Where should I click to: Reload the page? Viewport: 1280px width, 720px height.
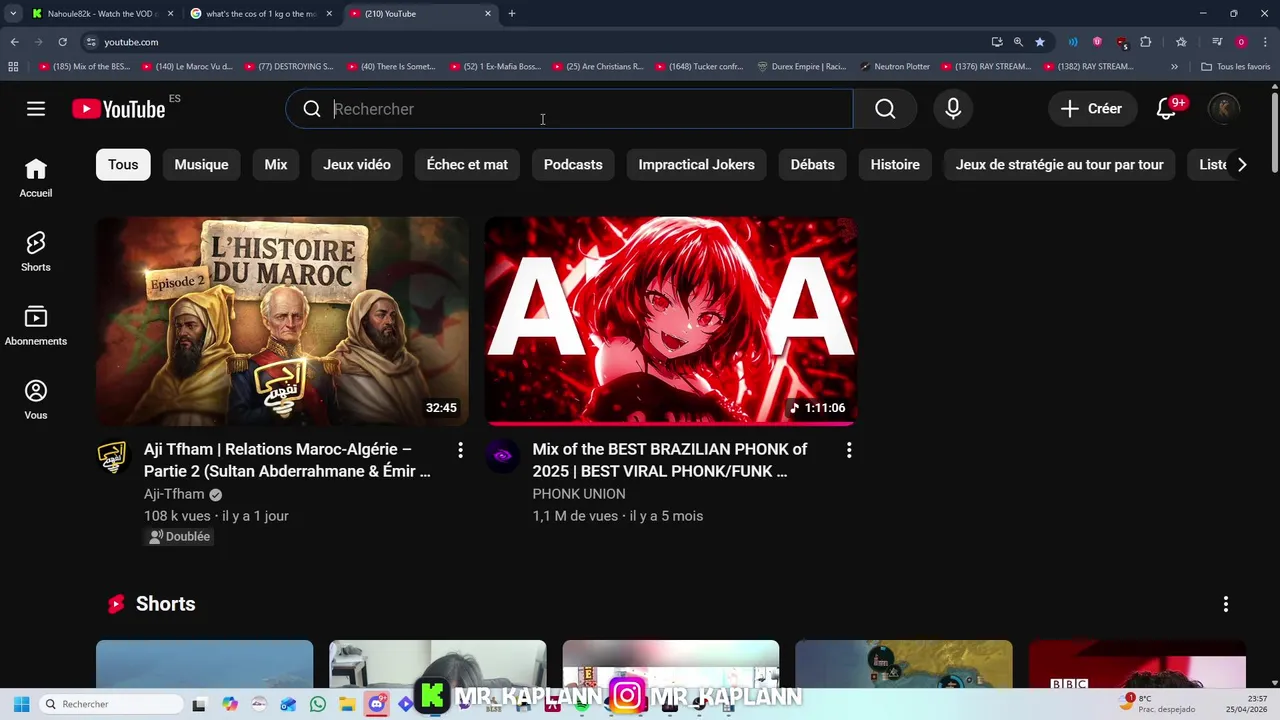[62, 42]
